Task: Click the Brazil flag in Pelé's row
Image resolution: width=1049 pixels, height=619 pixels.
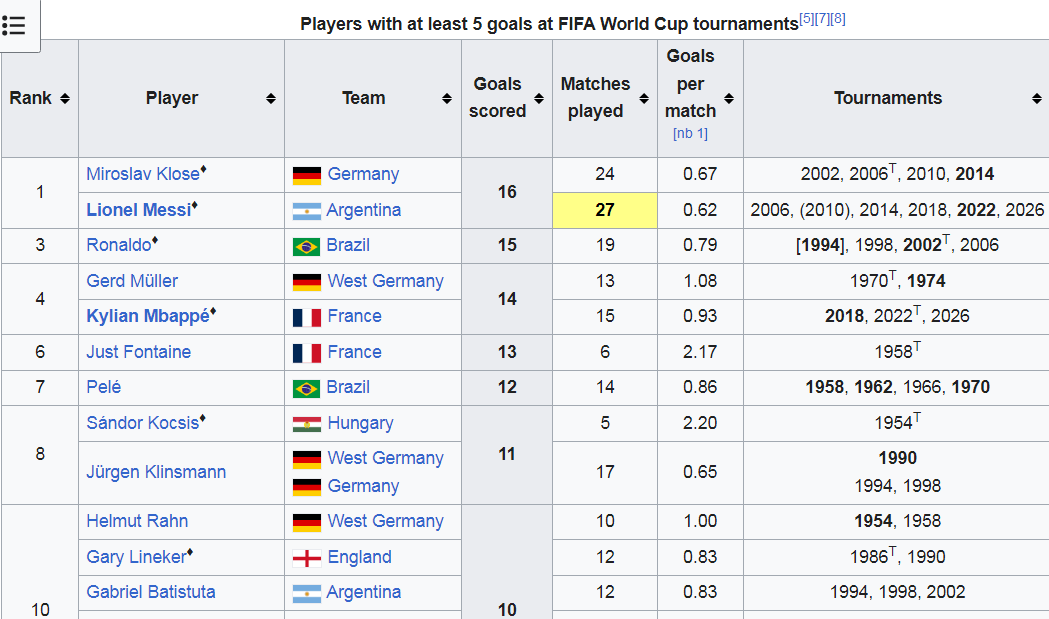Action: pos(306,388)
